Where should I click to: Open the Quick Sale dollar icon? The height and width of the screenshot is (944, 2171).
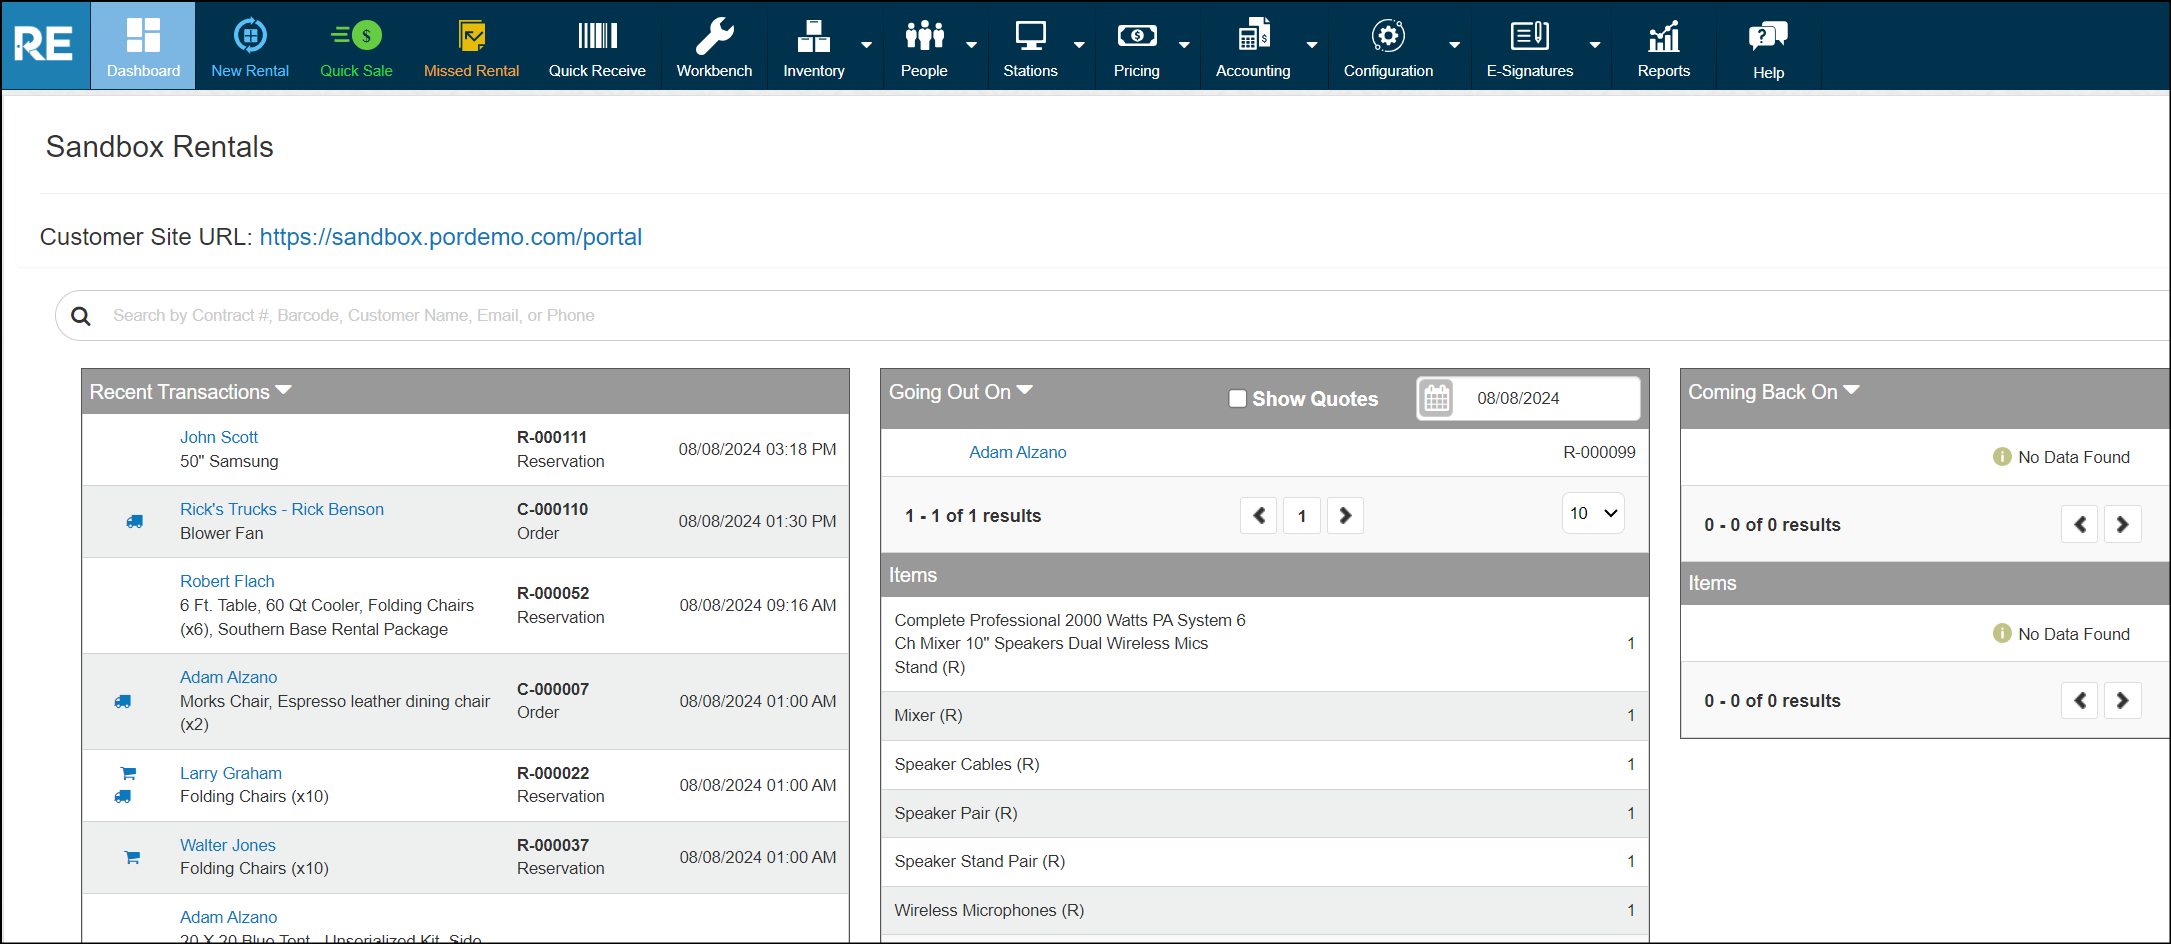point(357,36)
